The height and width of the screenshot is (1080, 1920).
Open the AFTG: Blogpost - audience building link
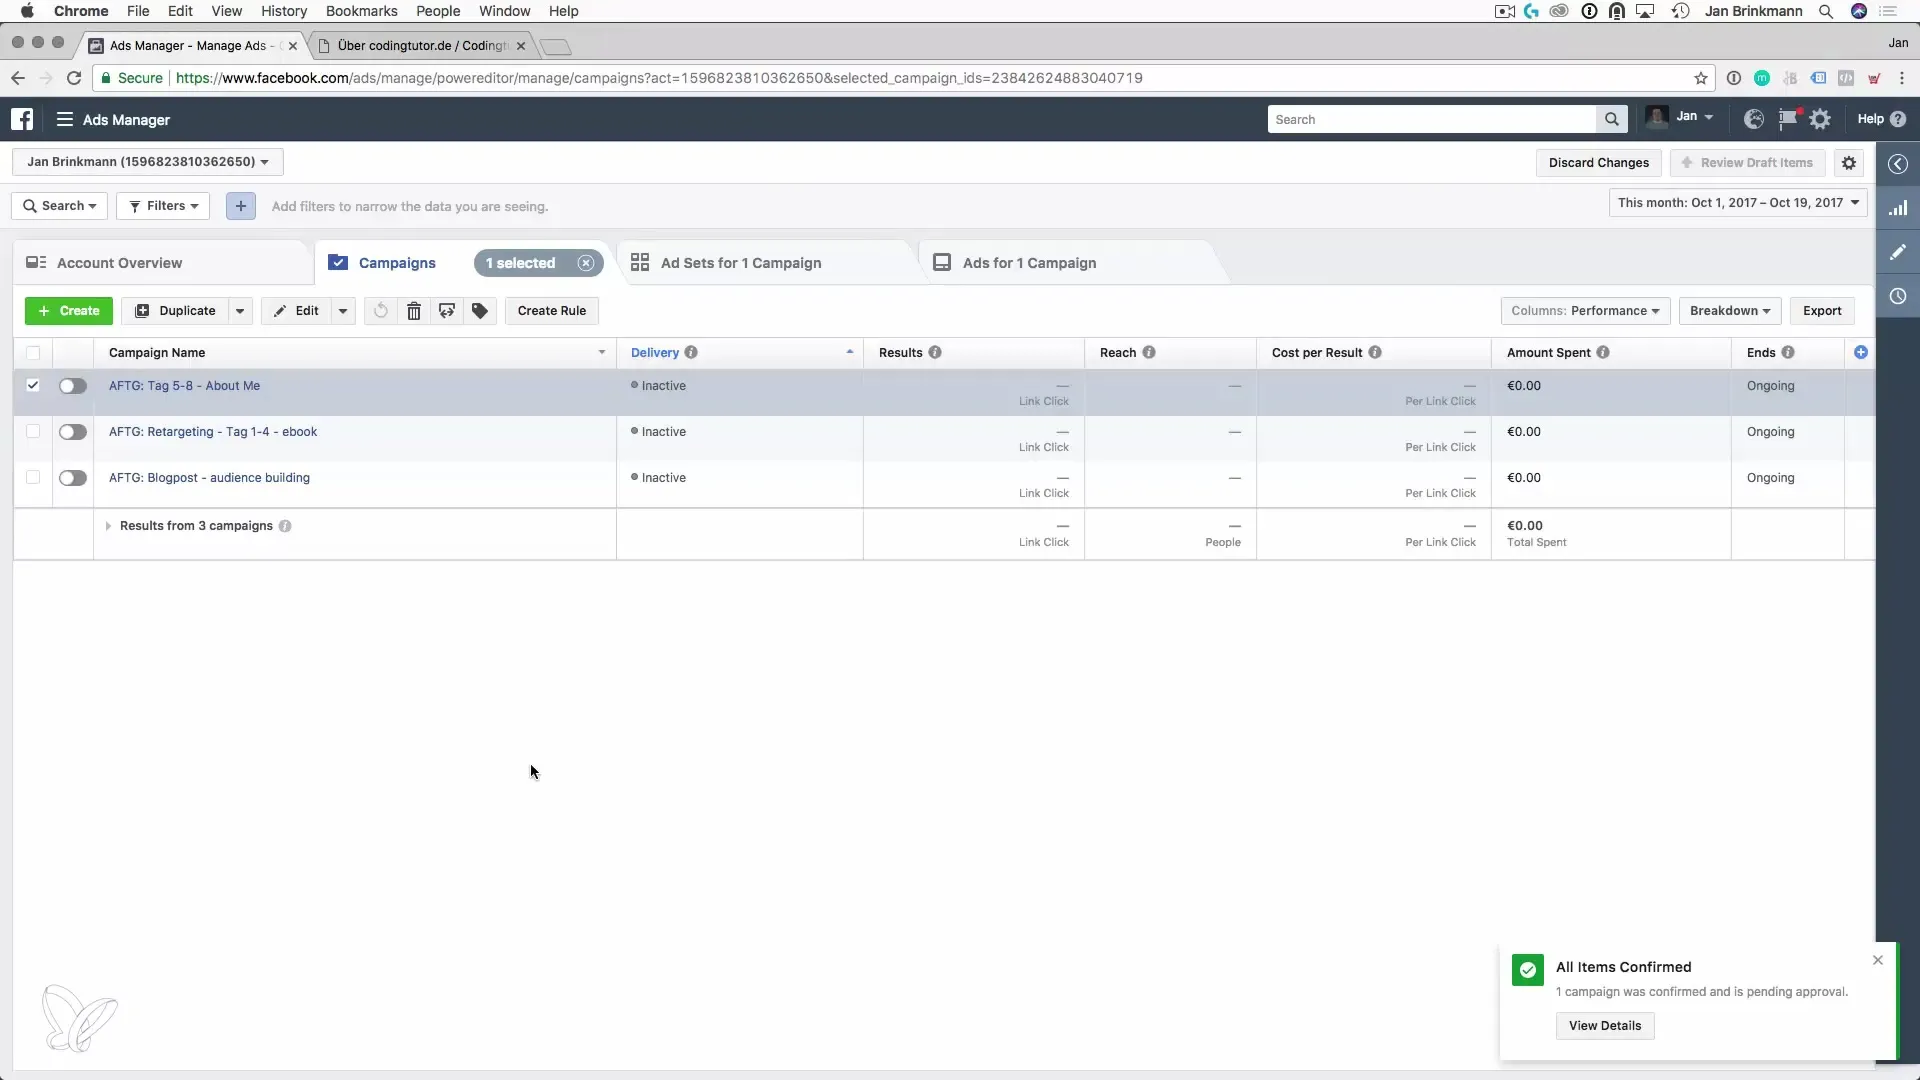click(x=209, y=478)
